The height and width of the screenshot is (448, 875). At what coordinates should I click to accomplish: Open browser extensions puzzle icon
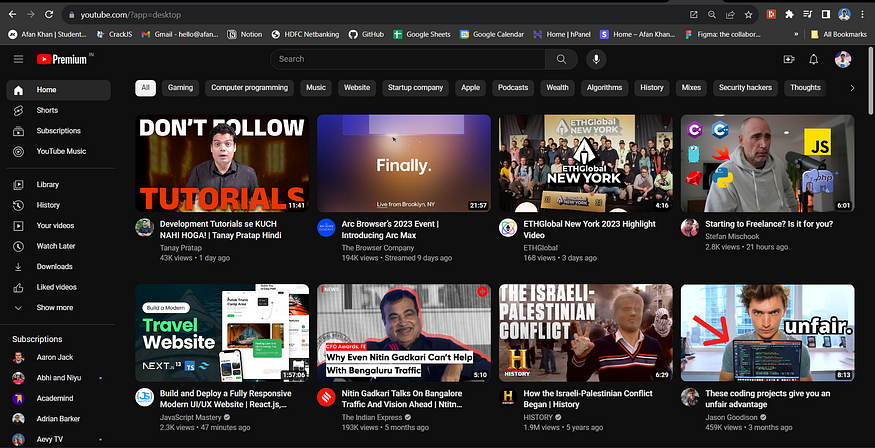pos(789,15)
